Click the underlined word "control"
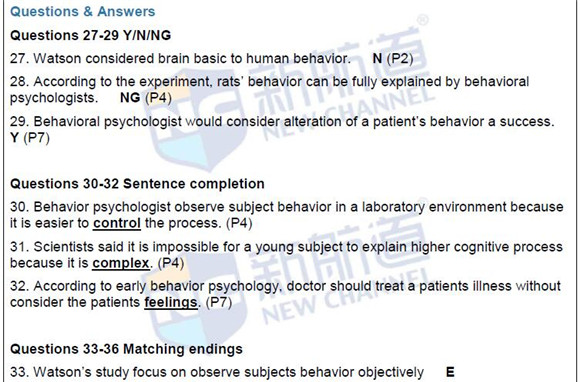 coord(117,223)
